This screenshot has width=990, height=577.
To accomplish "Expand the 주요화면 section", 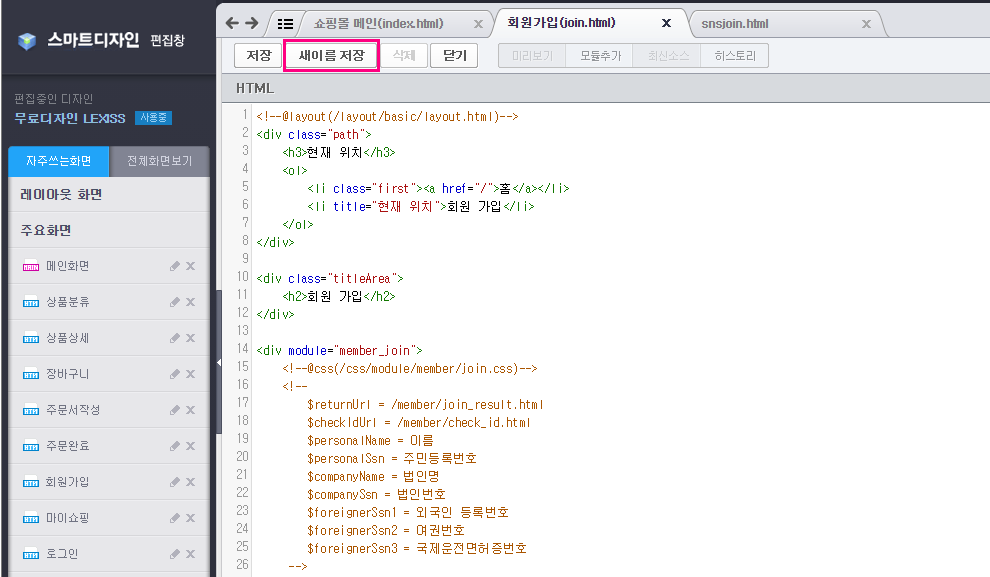I will [x=109, y=230].
